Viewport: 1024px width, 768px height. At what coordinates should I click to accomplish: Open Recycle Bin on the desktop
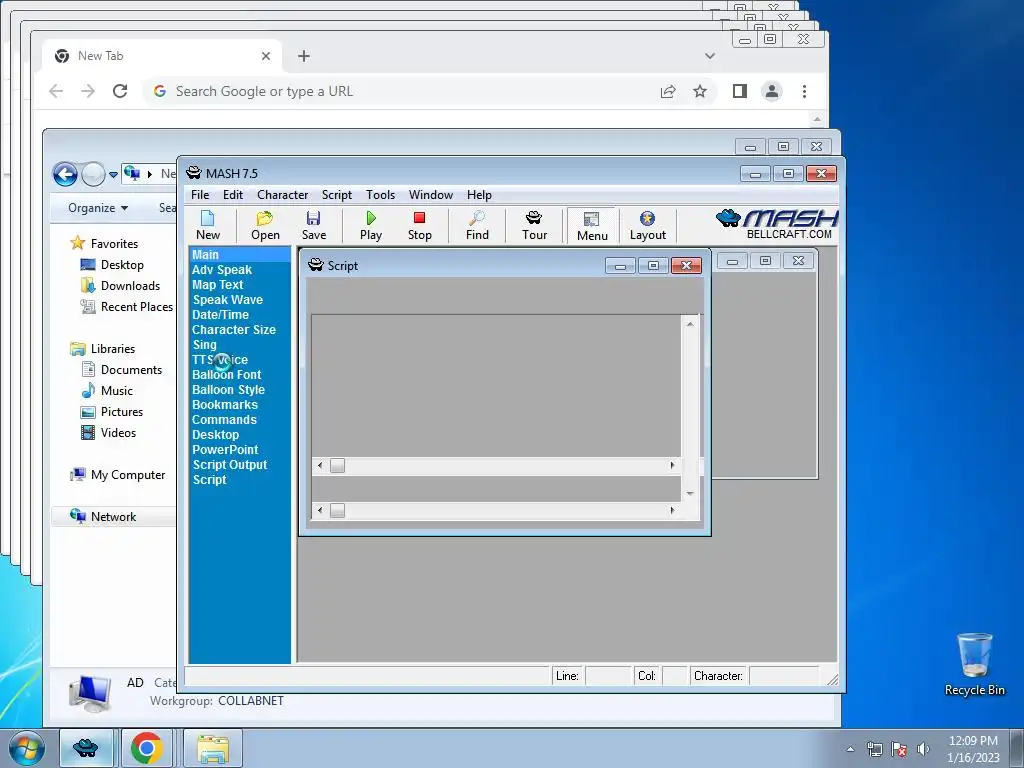[974, 664]
